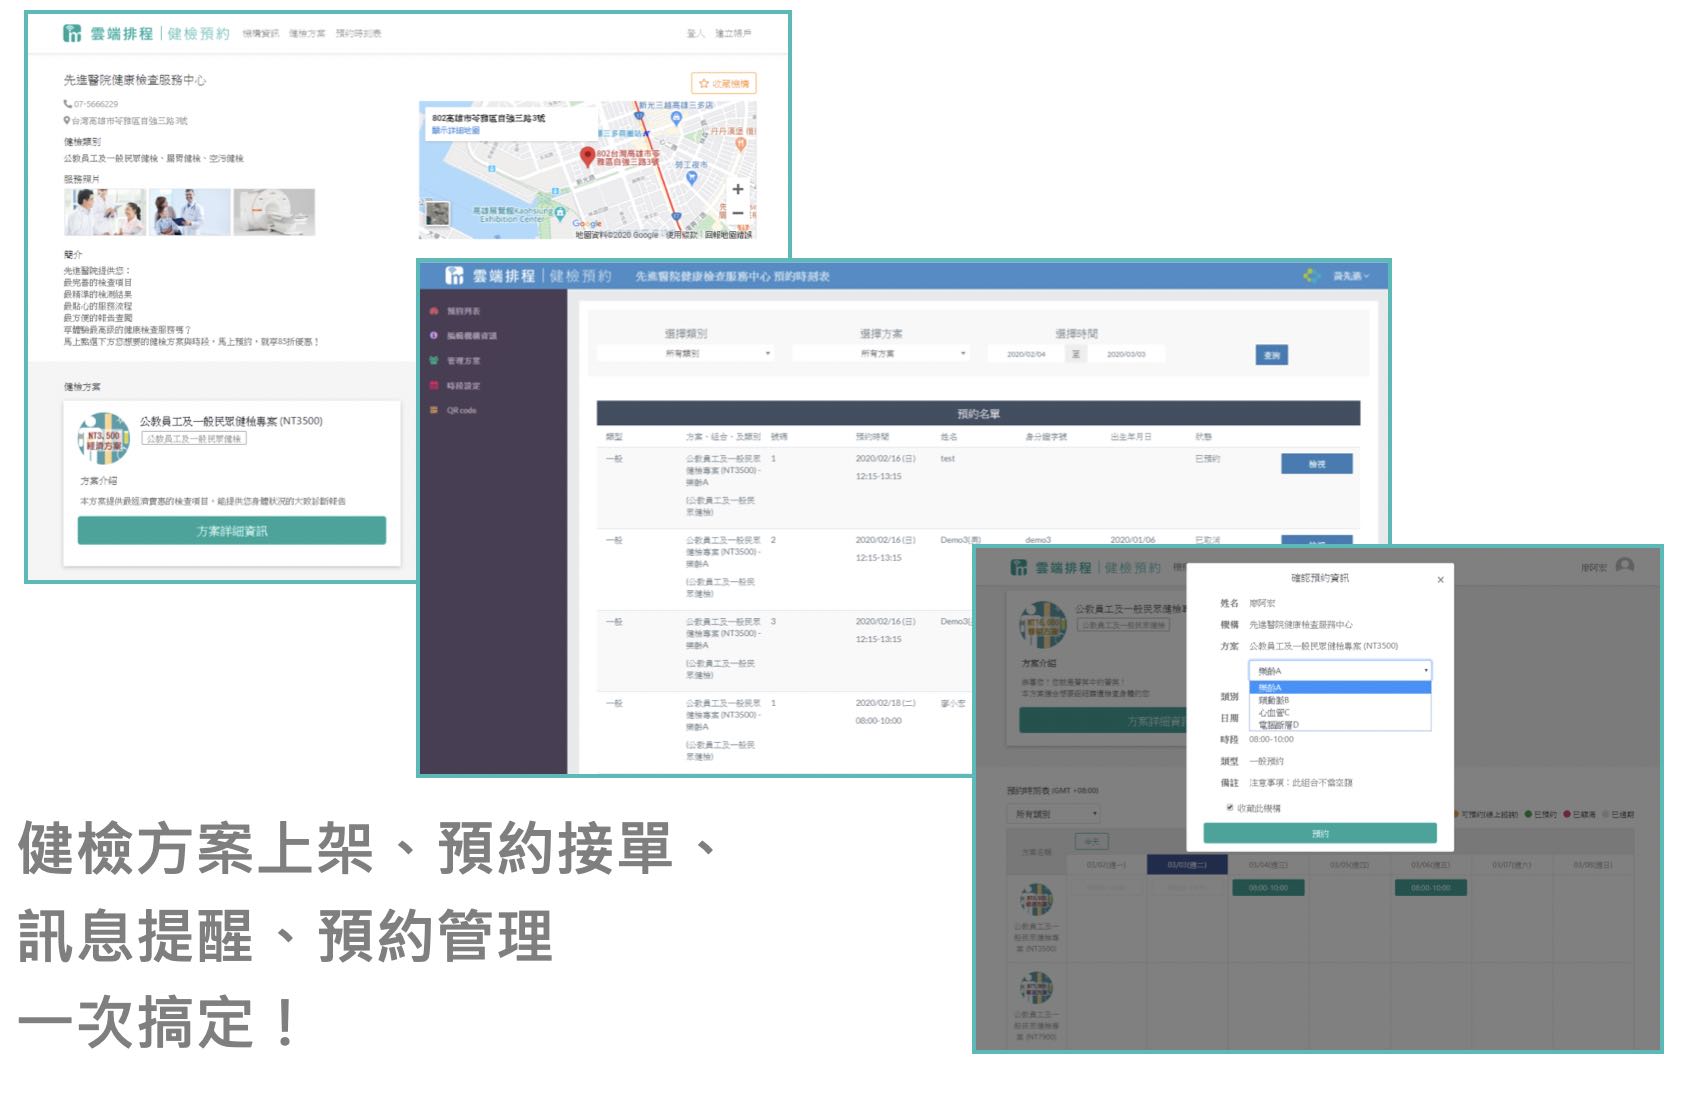This screenshot has width=1694, height=1100.
Task: Expand the combination dropdown in confirm dialog
Action: coord(1340,670)
